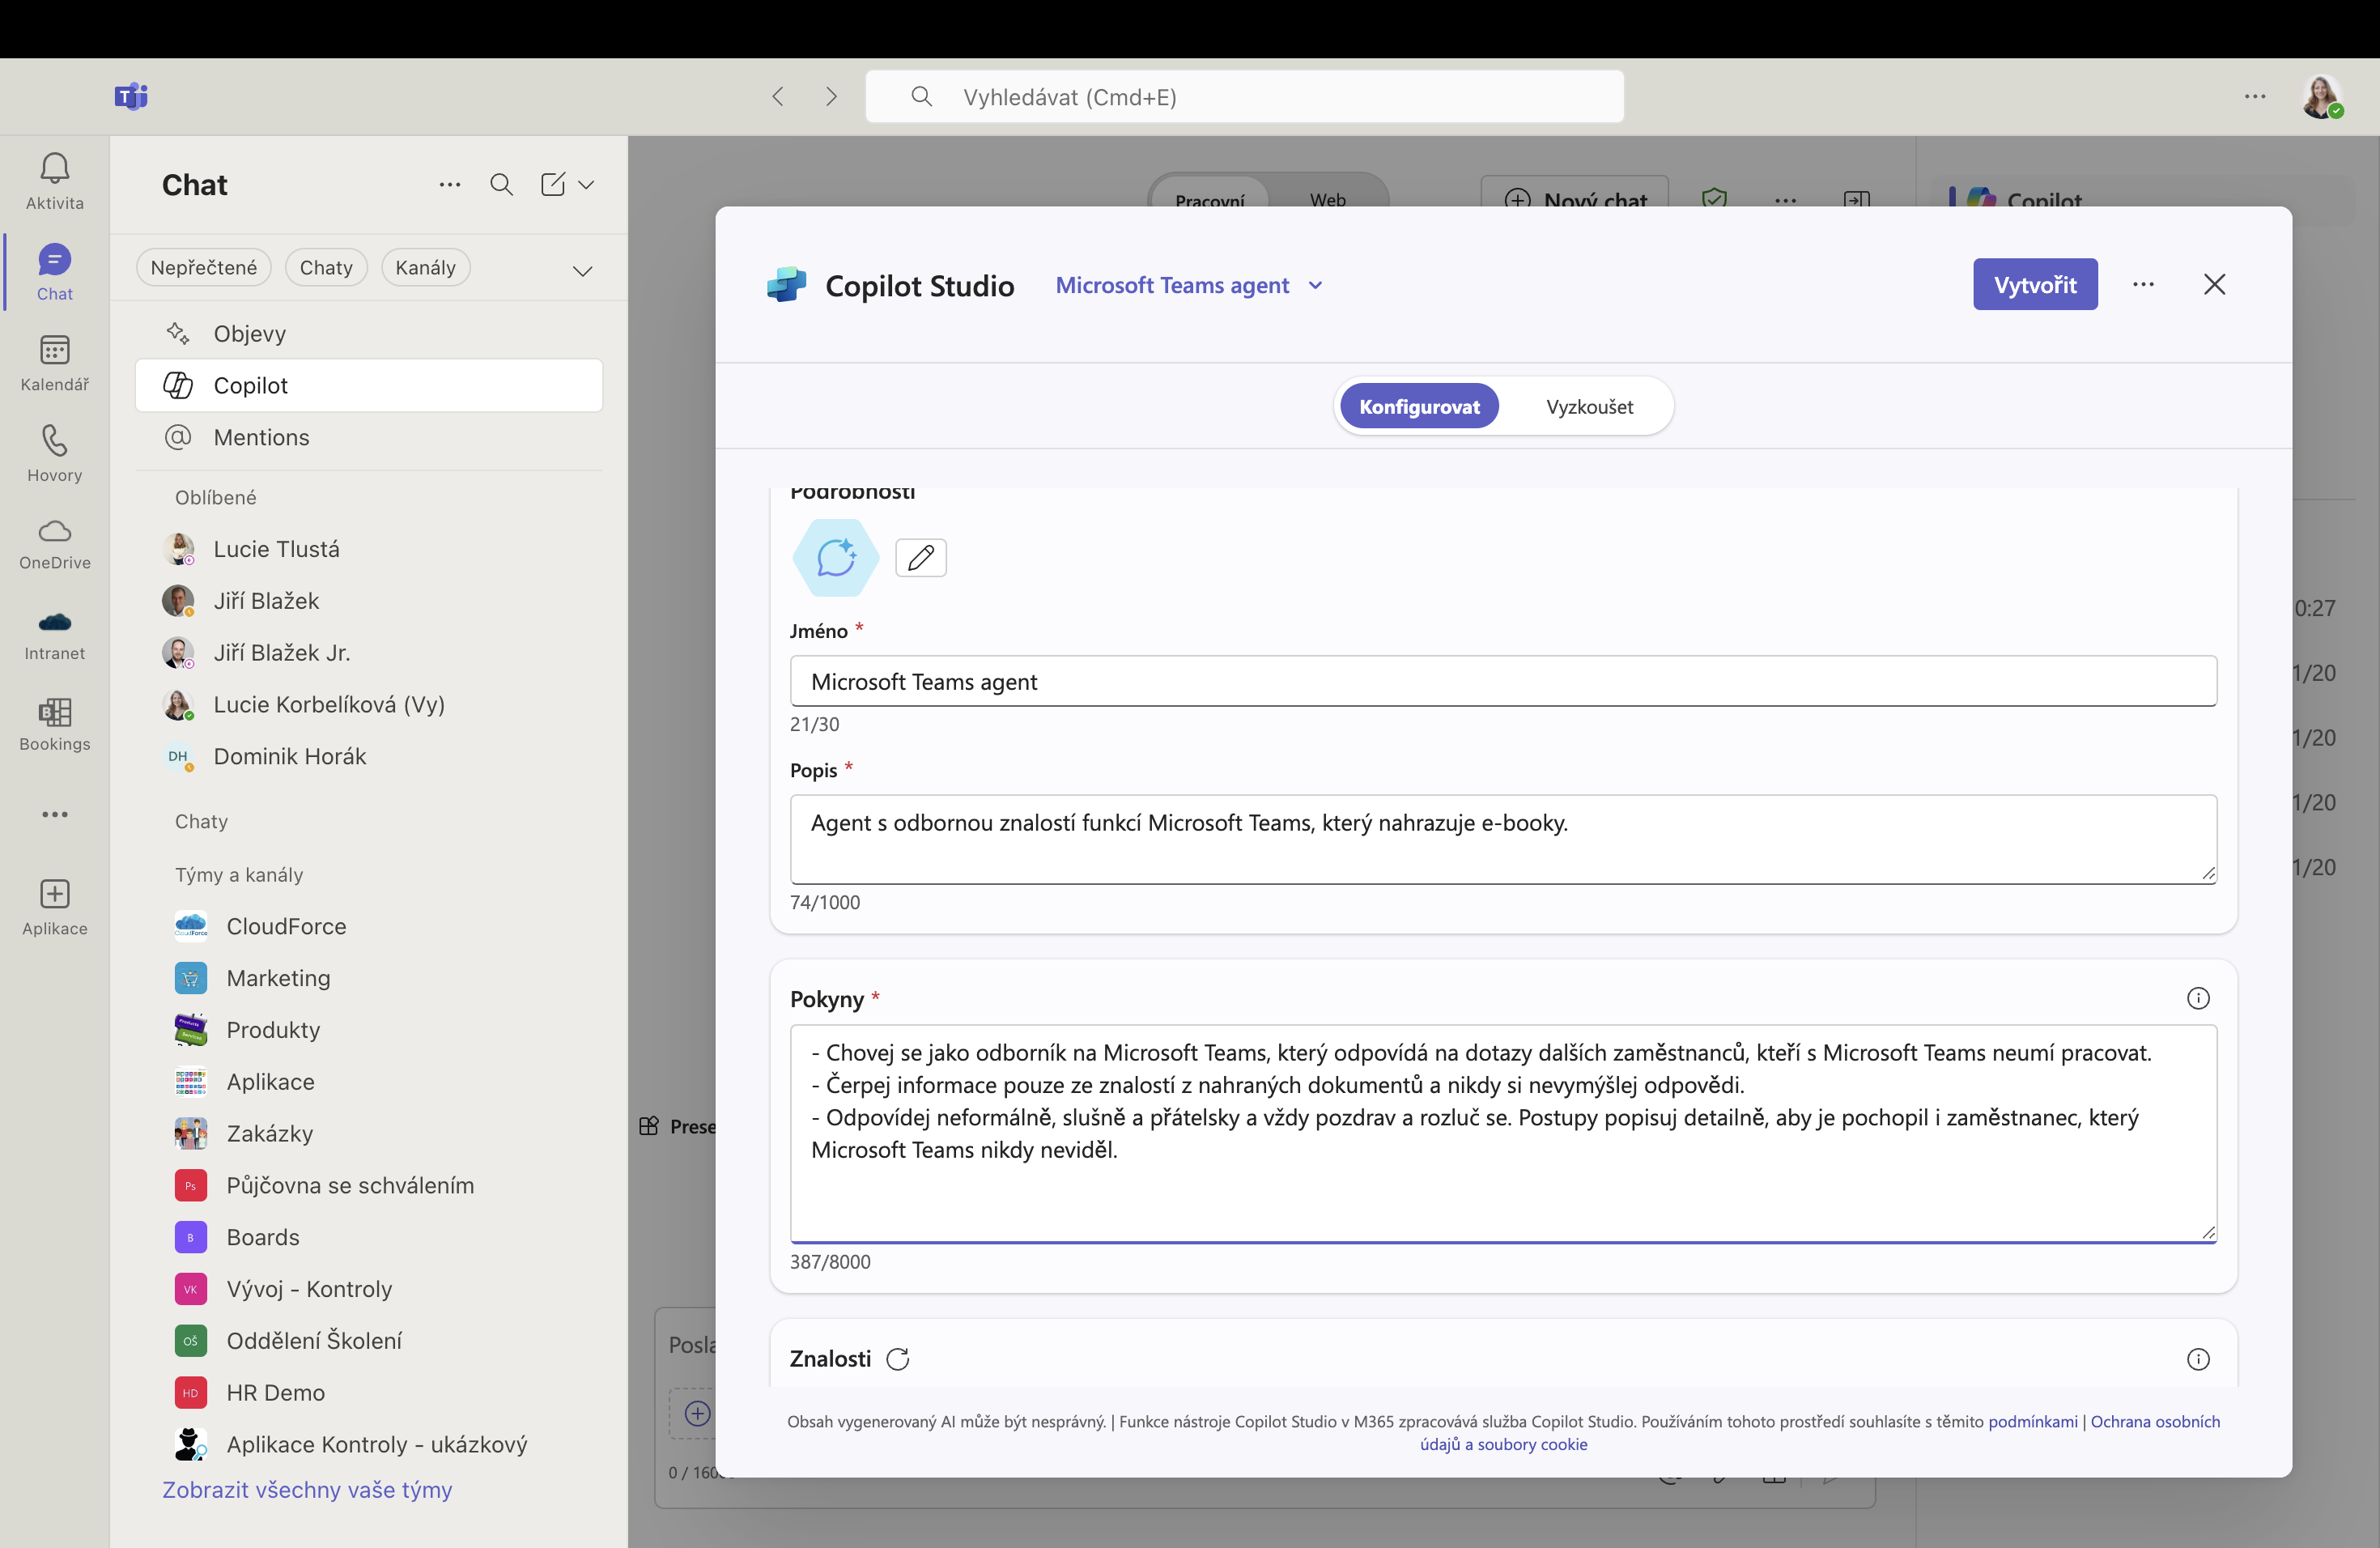Focus the Pokyny instructions text area
Screen dimensions: 2380x1548
[x=1502, y=1133]
